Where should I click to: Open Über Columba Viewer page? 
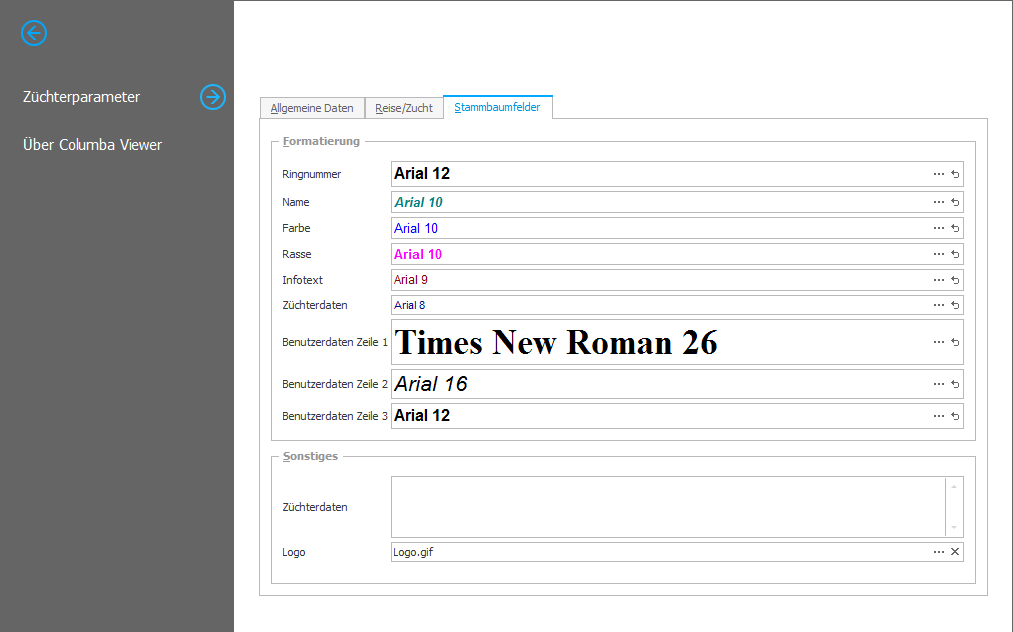tap(92, 145)
